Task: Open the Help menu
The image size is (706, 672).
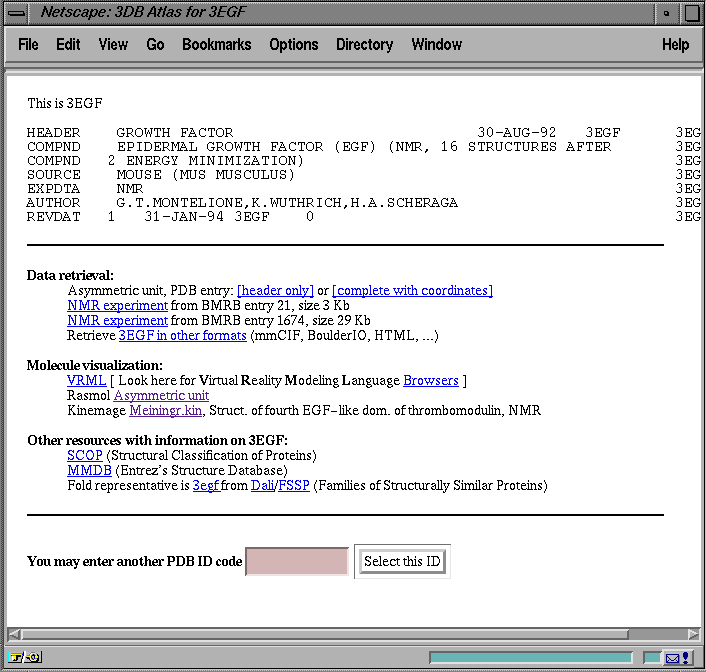Action: pos(675,44)
